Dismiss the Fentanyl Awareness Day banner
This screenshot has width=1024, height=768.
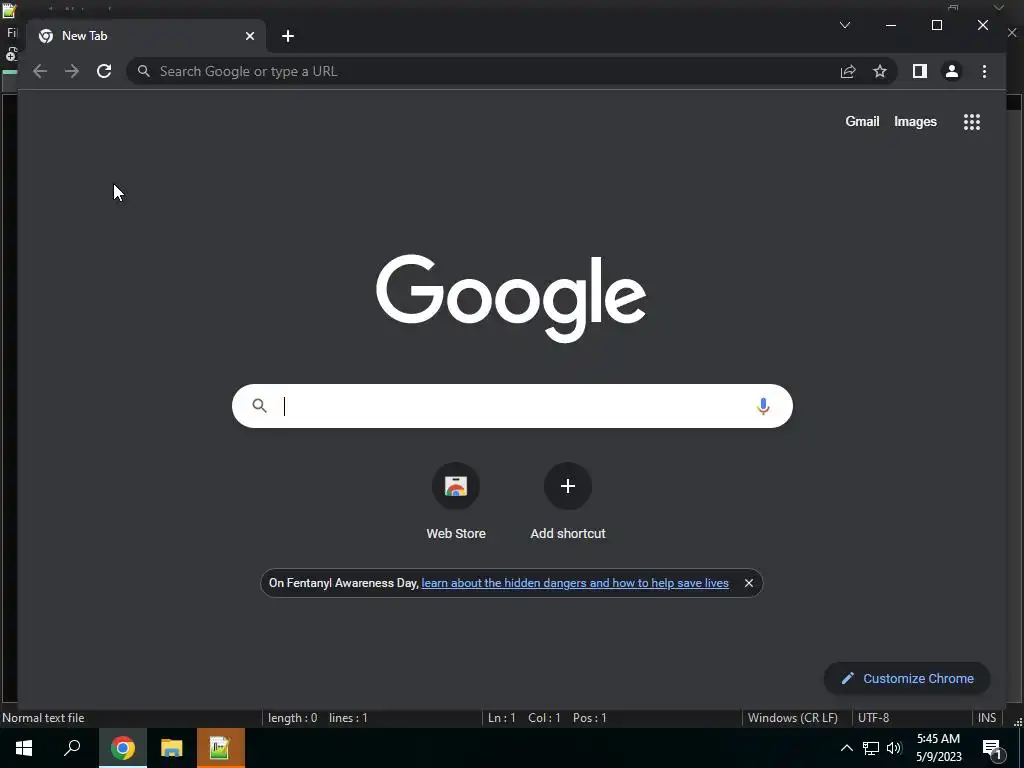[x=748, y=583]
